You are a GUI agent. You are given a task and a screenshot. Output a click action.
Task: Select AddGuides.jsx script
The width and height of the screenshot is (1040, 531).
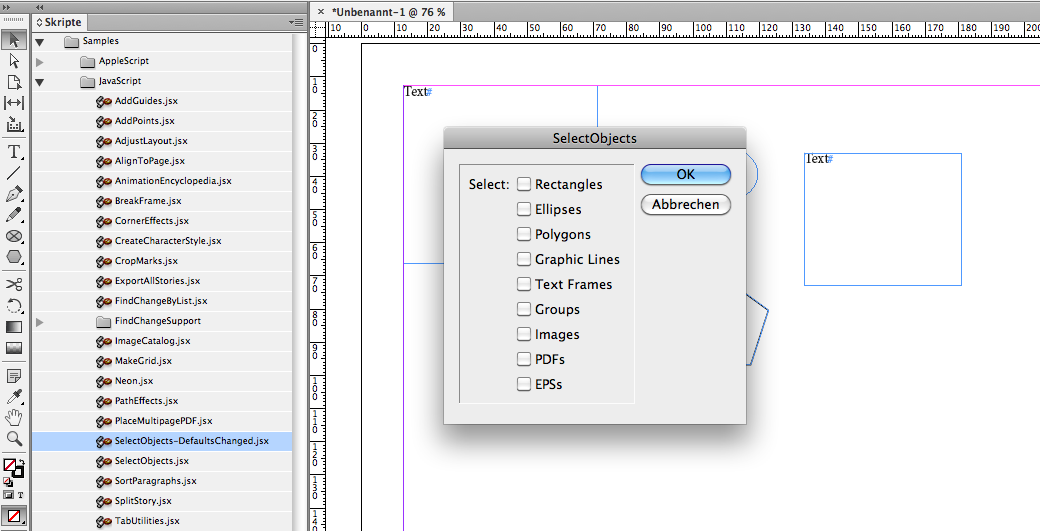pos(162,101)
